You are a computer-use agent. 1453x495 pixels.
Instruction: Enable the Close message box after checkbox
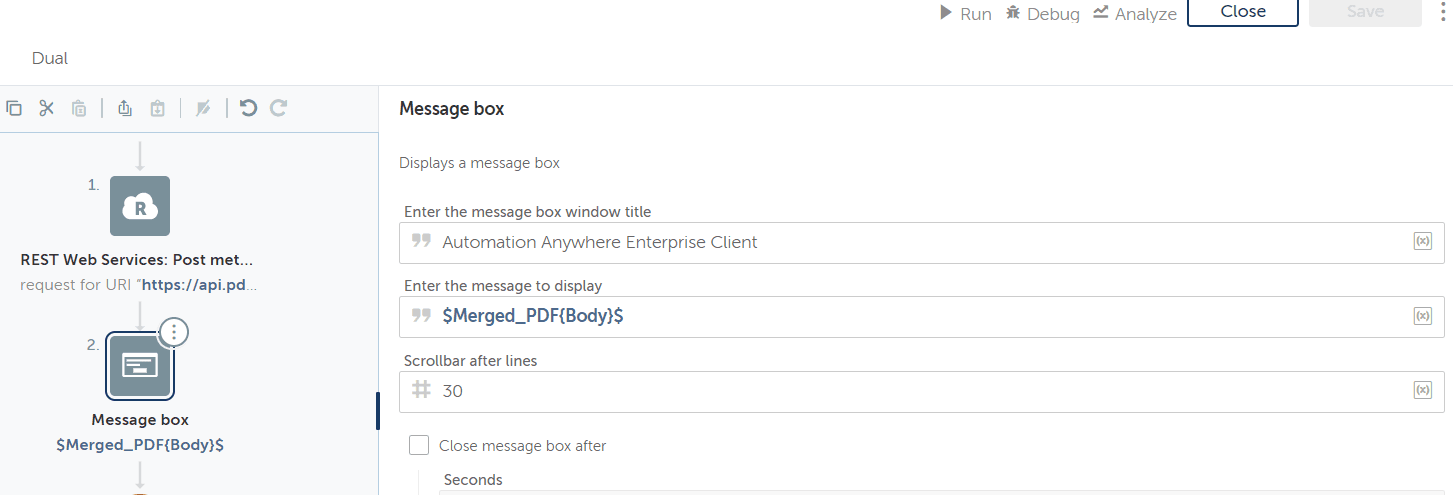(x=419, y=445)
